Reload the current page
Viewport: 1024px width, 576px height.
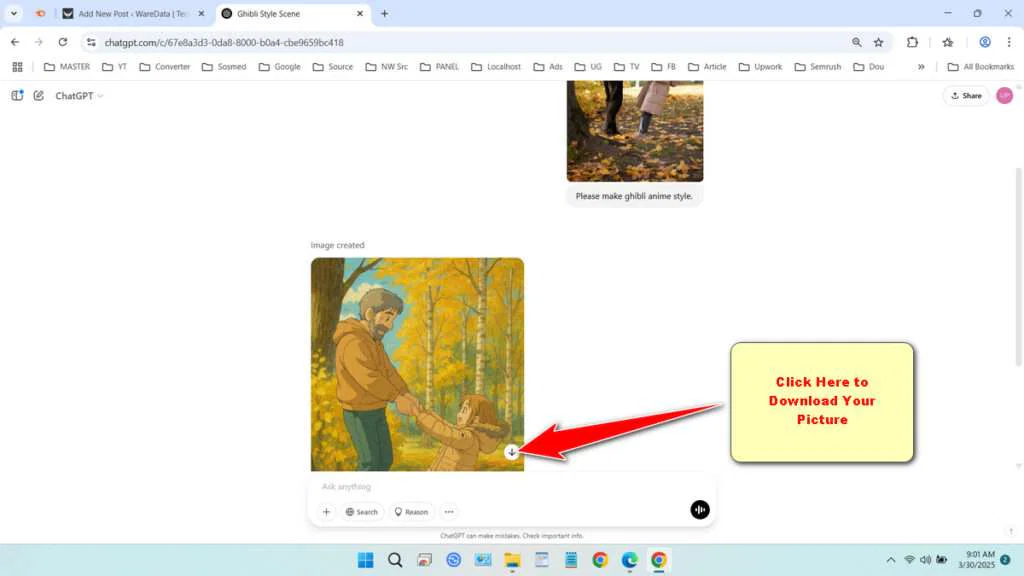62,43
